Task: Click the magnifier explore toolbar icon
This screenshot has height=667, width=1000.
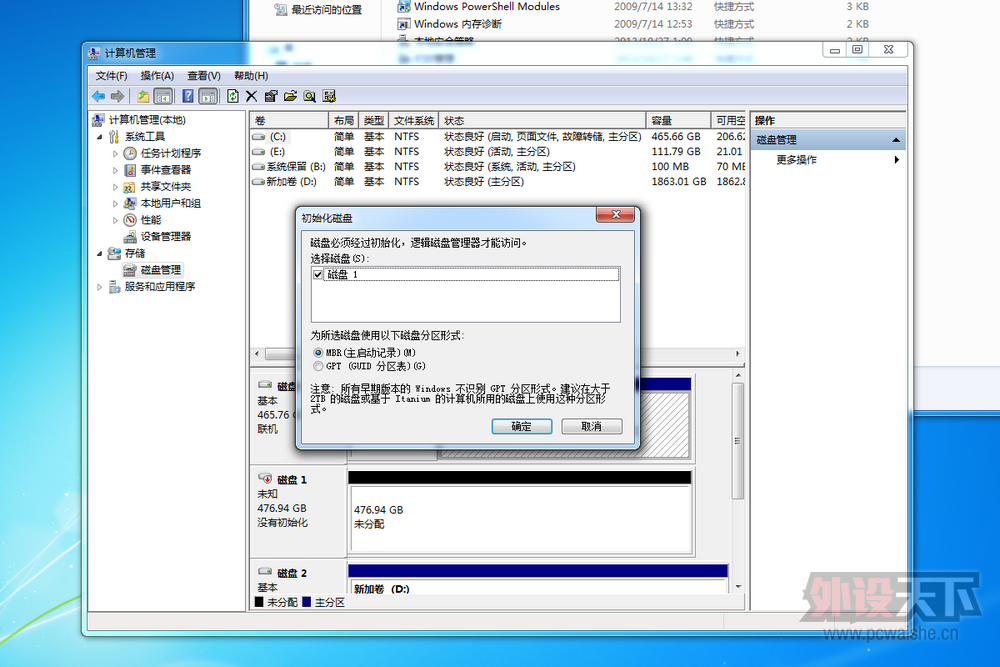Action: pos(309,96)
